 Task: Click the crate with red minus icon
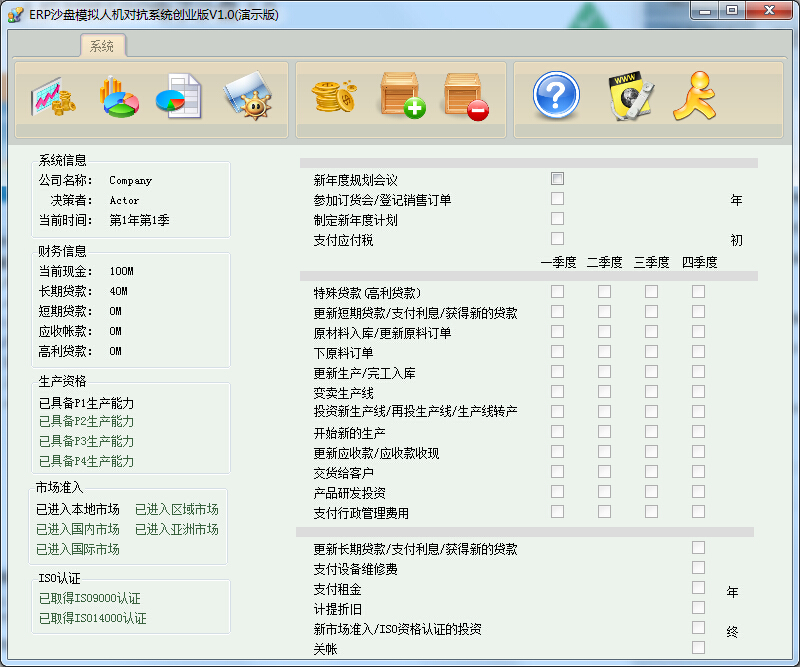point(466,97)
